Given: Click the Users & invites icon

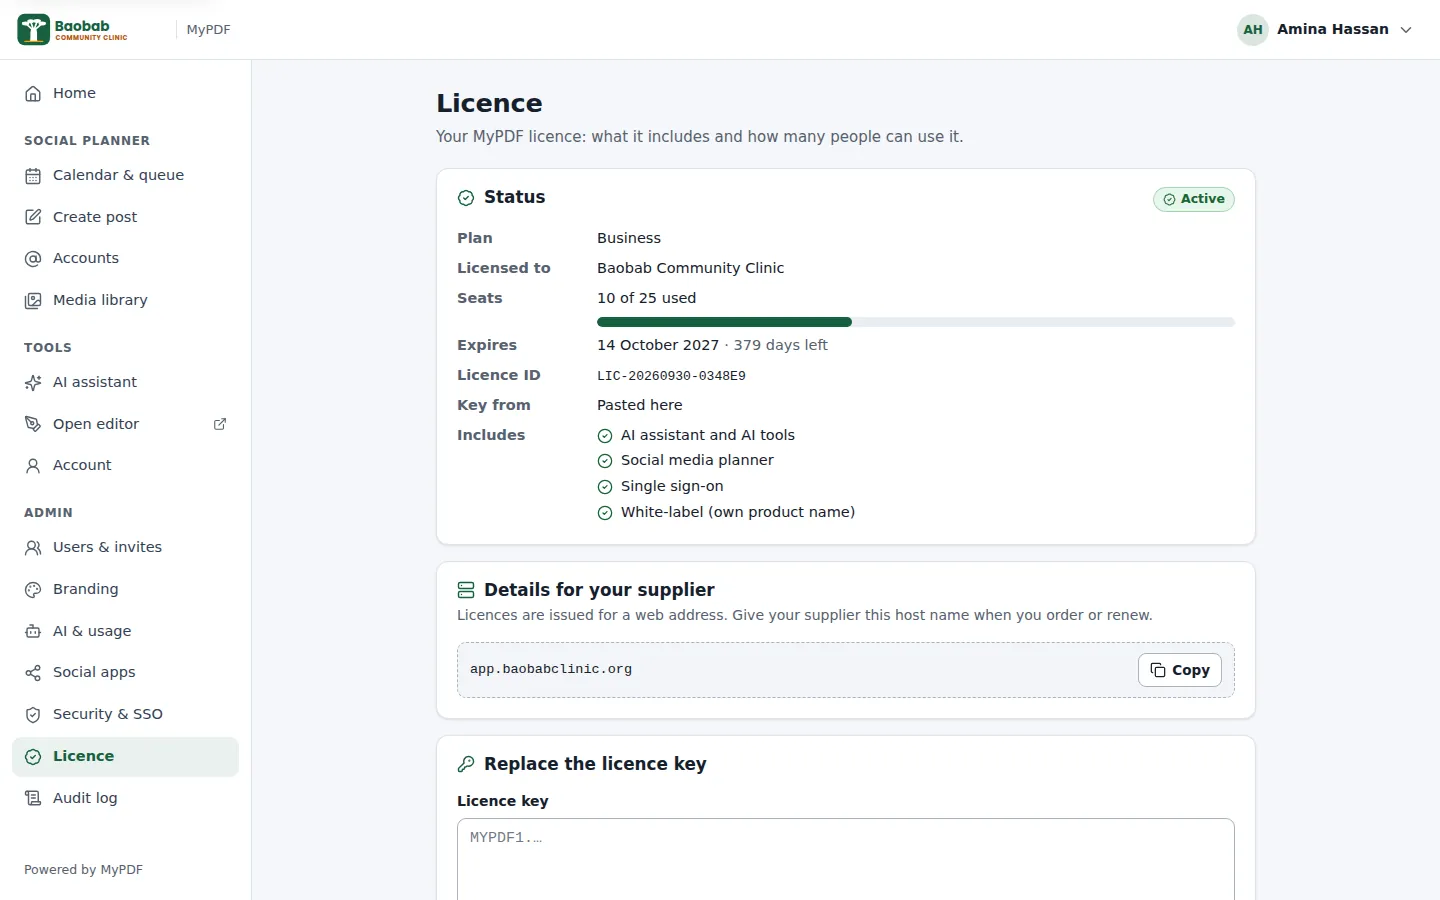Looking at the screenshot, I should pos(33,547).
